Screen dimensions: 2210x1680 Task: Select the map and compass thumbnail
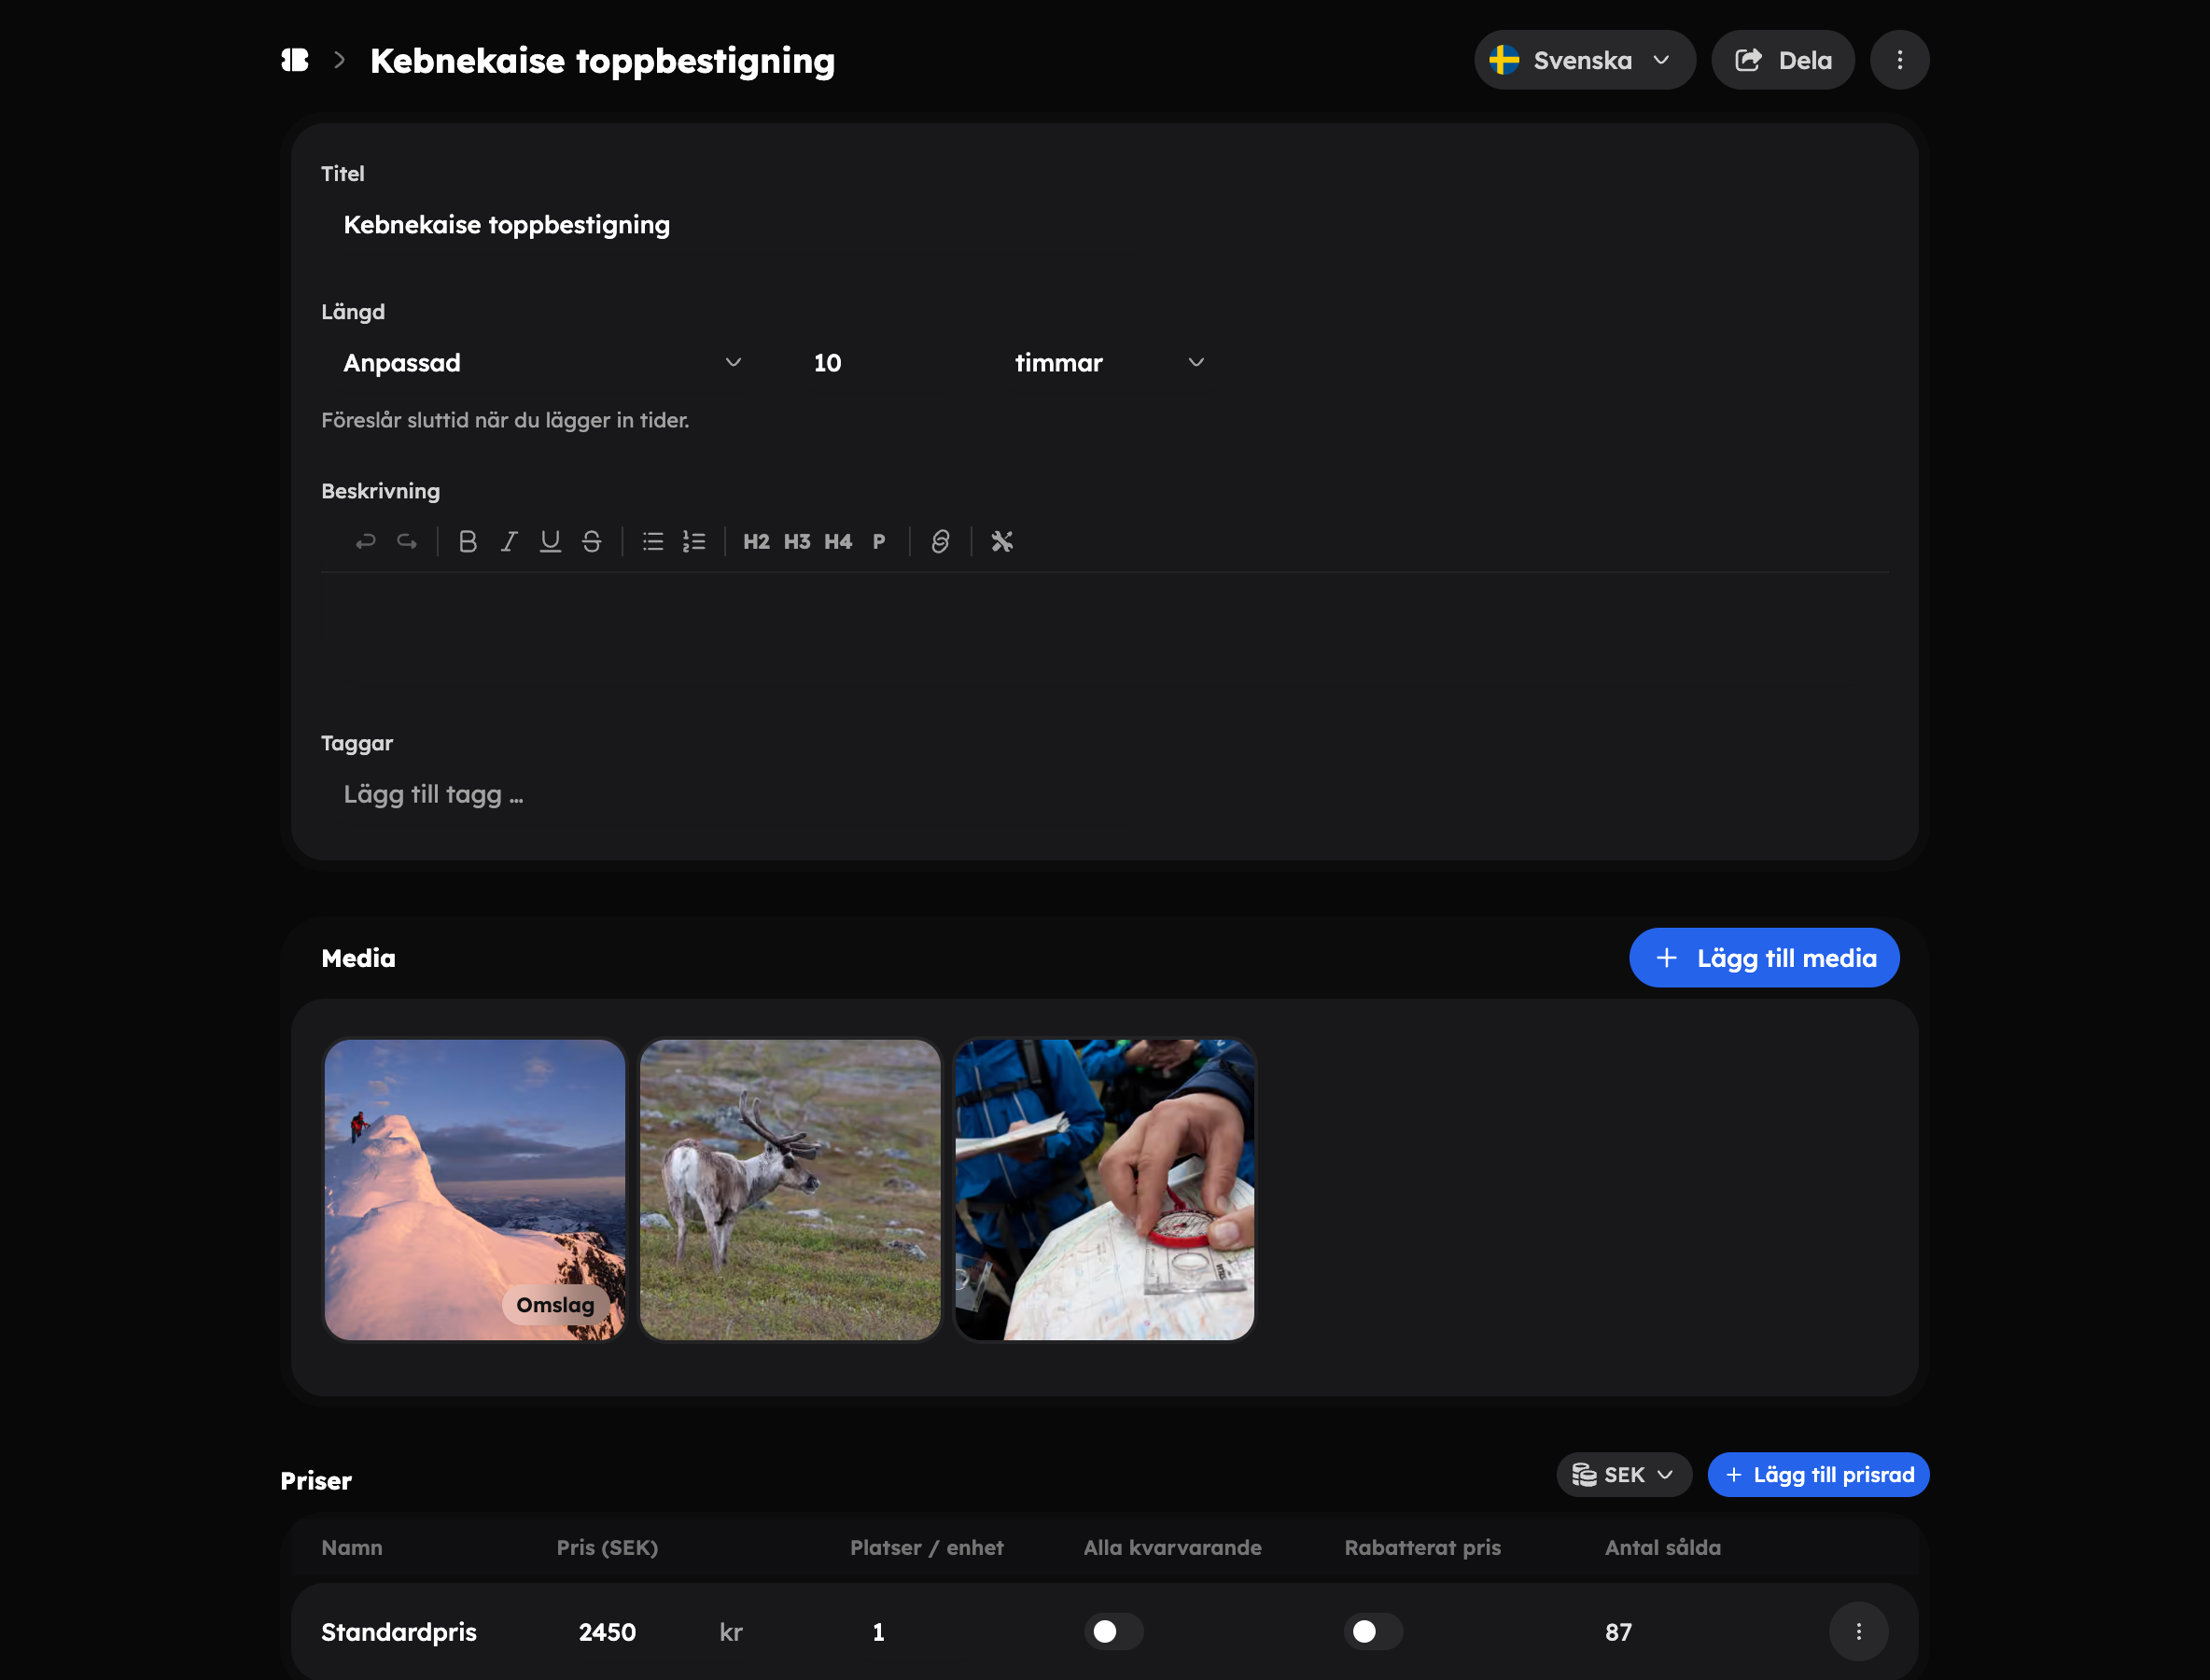[1105, 1189]
